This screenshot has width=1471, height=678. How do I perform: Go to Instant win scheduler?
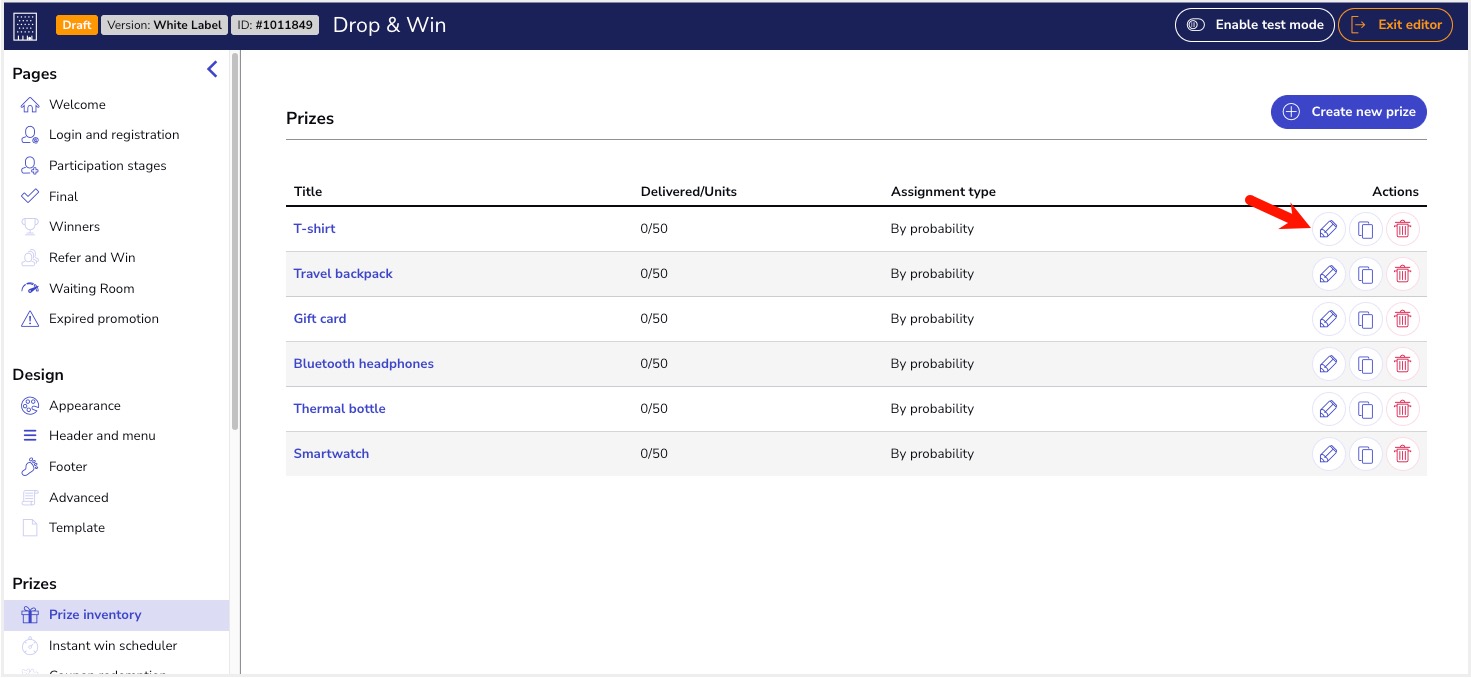click(x=113, y=646)
